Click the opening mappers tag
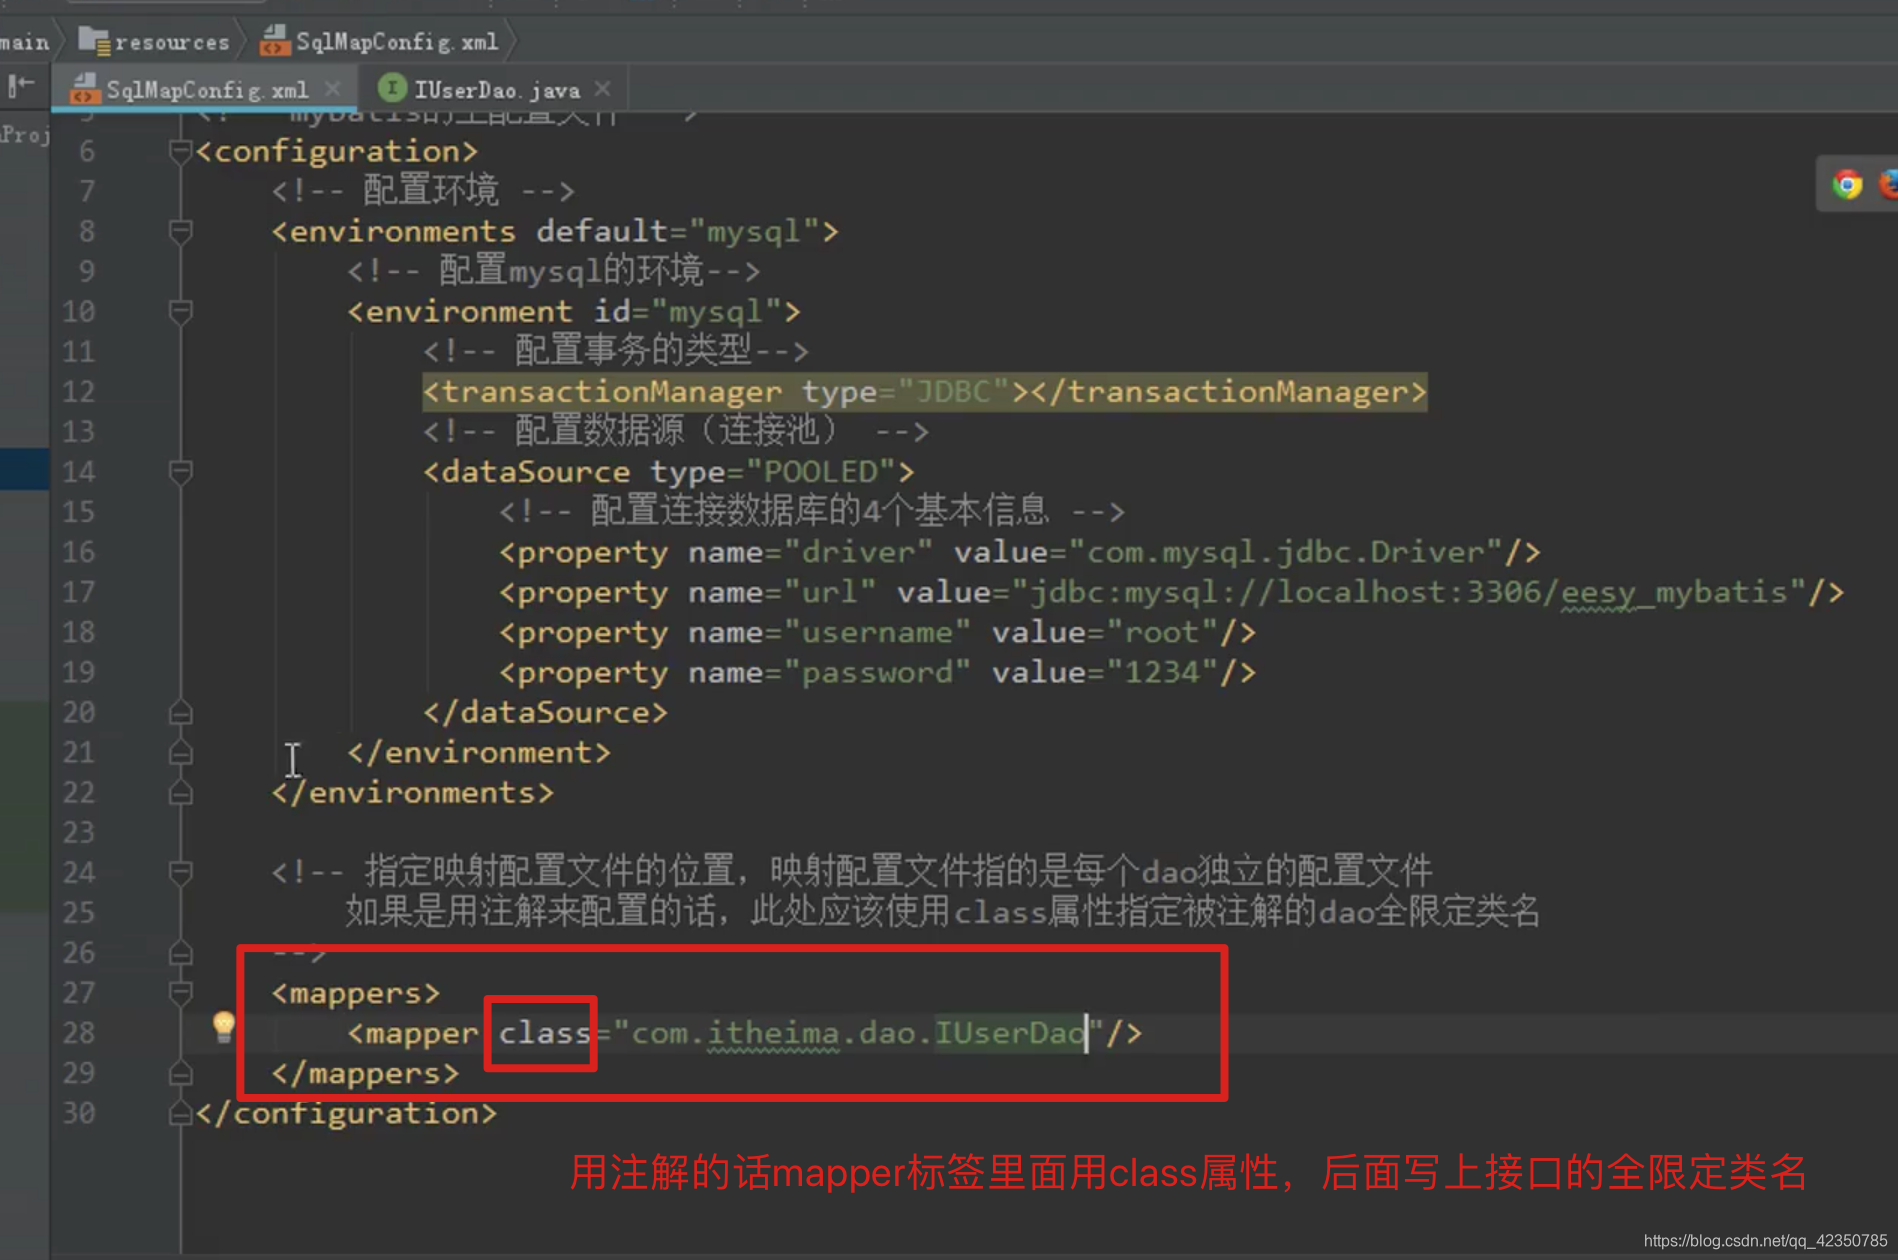 [356, 993]
